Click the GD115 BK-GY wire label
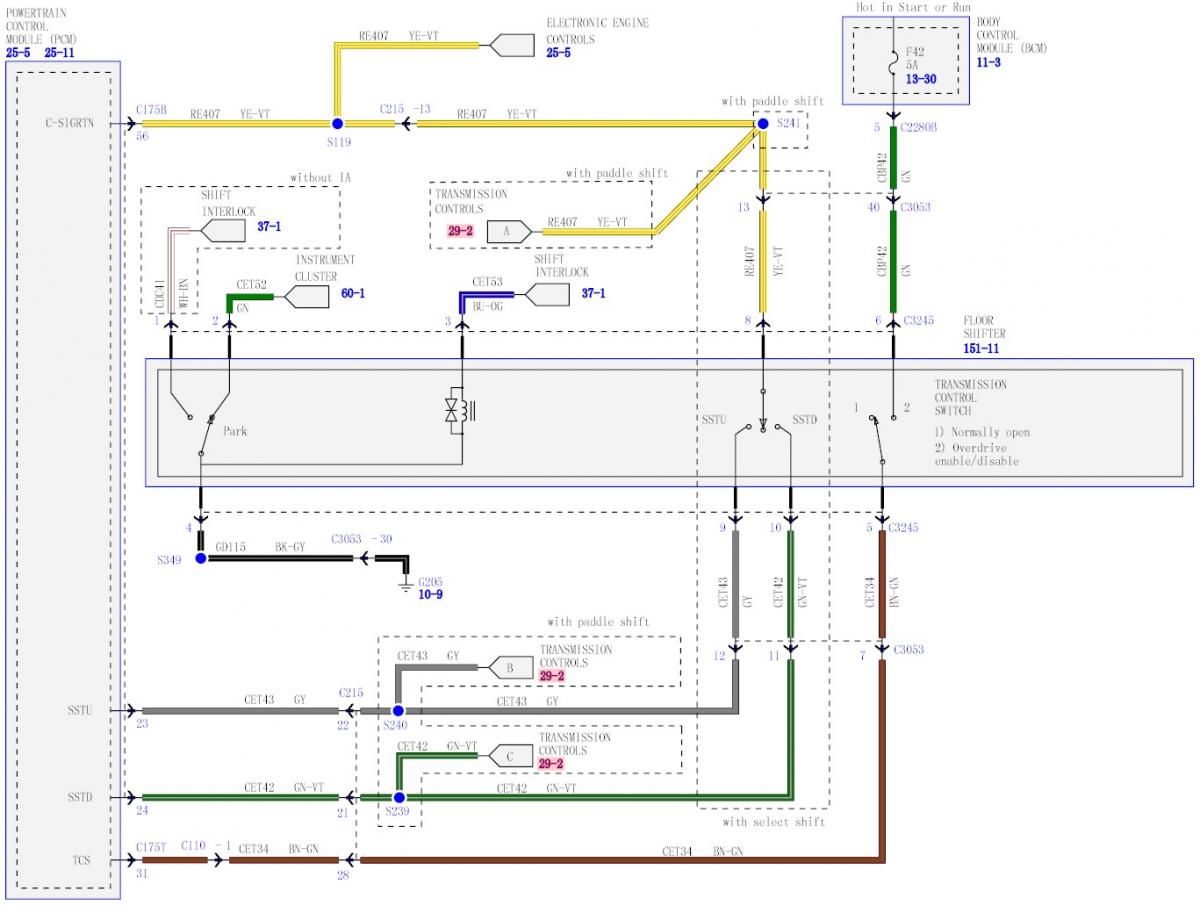The image size is (1200, 906). tap(261, 548)
